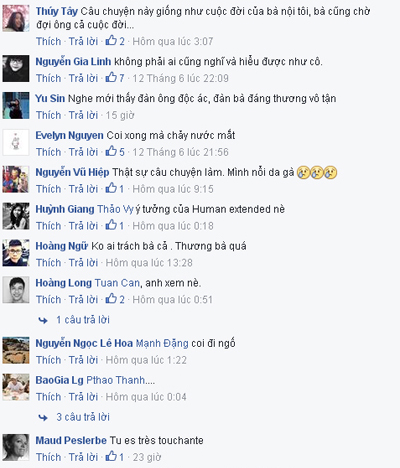Open Nguyễn Gia Linh's profile name
Image resolution: width=400 pixels, height=468 pixels.
point(73,62)
